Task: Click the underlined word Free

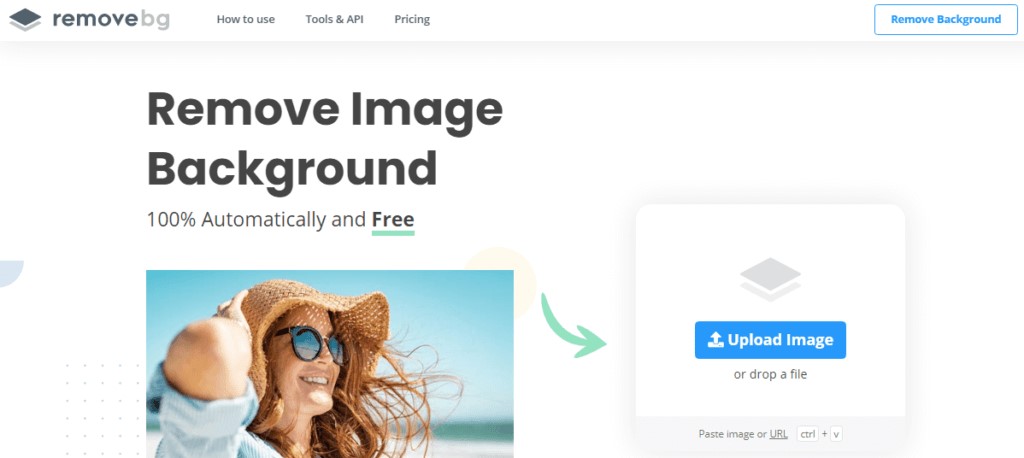Action: 393,220
